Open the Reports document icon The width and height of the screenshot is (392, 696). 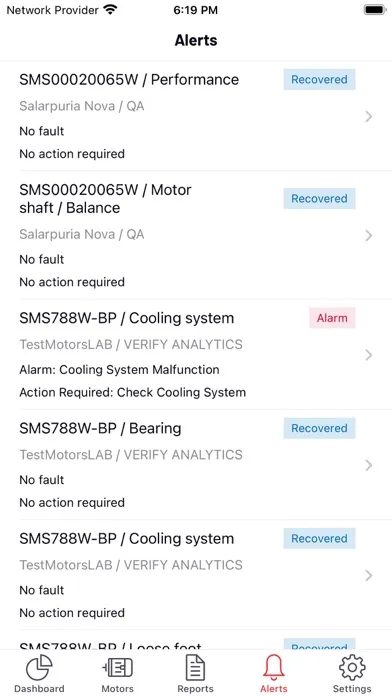(x=195, y=667)
